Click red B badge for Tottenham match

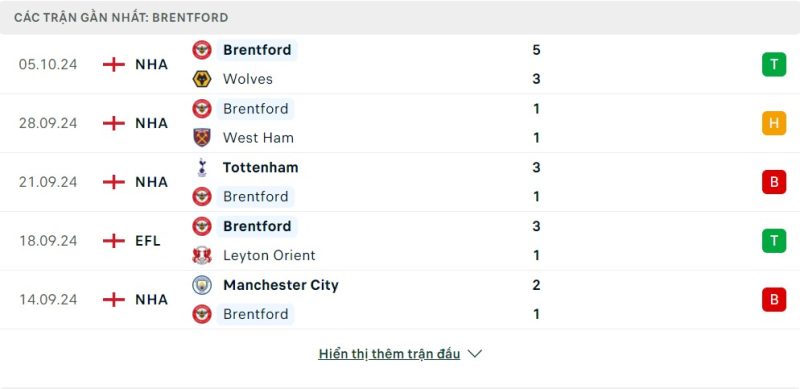tap(774, 182)
